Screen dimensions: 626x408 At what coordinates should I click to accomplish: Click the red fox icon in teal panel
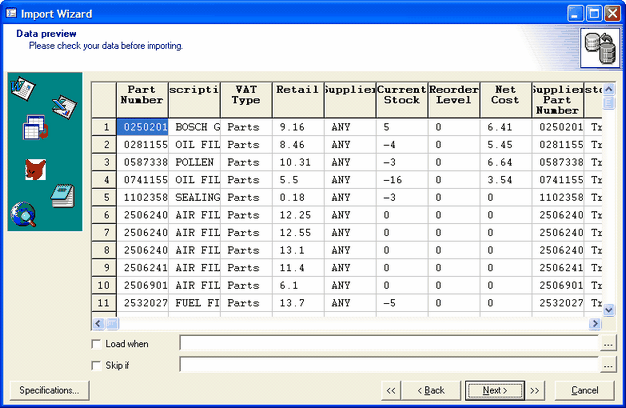36,169
